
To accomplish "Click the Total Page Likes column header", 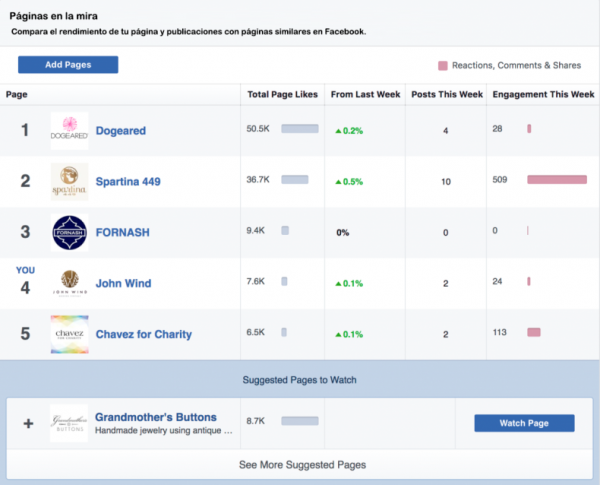I will 283,94.
